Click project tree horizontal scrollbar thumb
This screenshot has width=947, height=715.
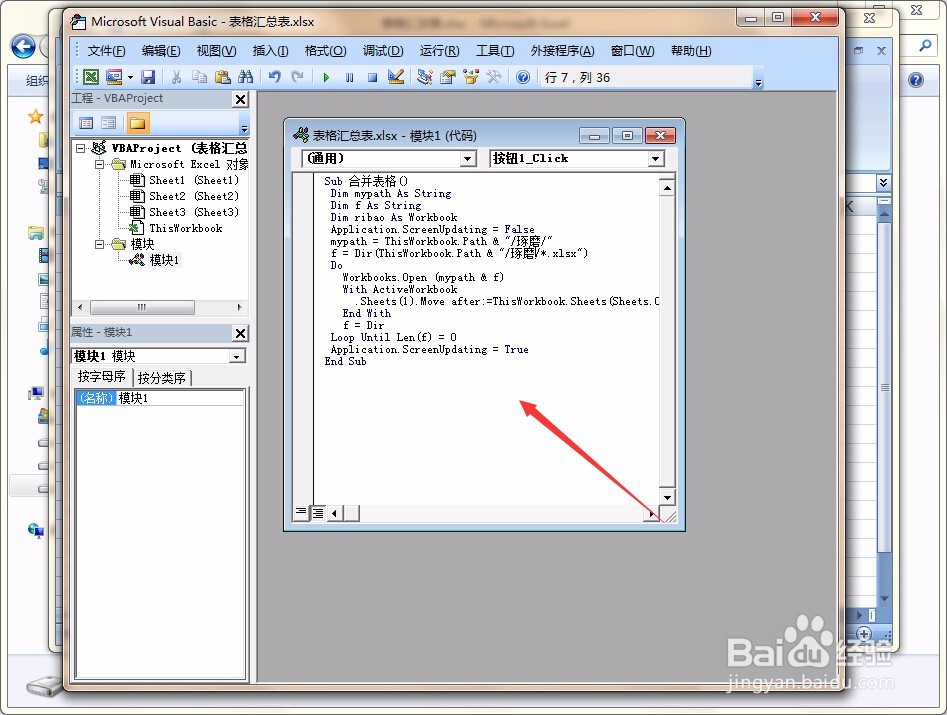142,307
